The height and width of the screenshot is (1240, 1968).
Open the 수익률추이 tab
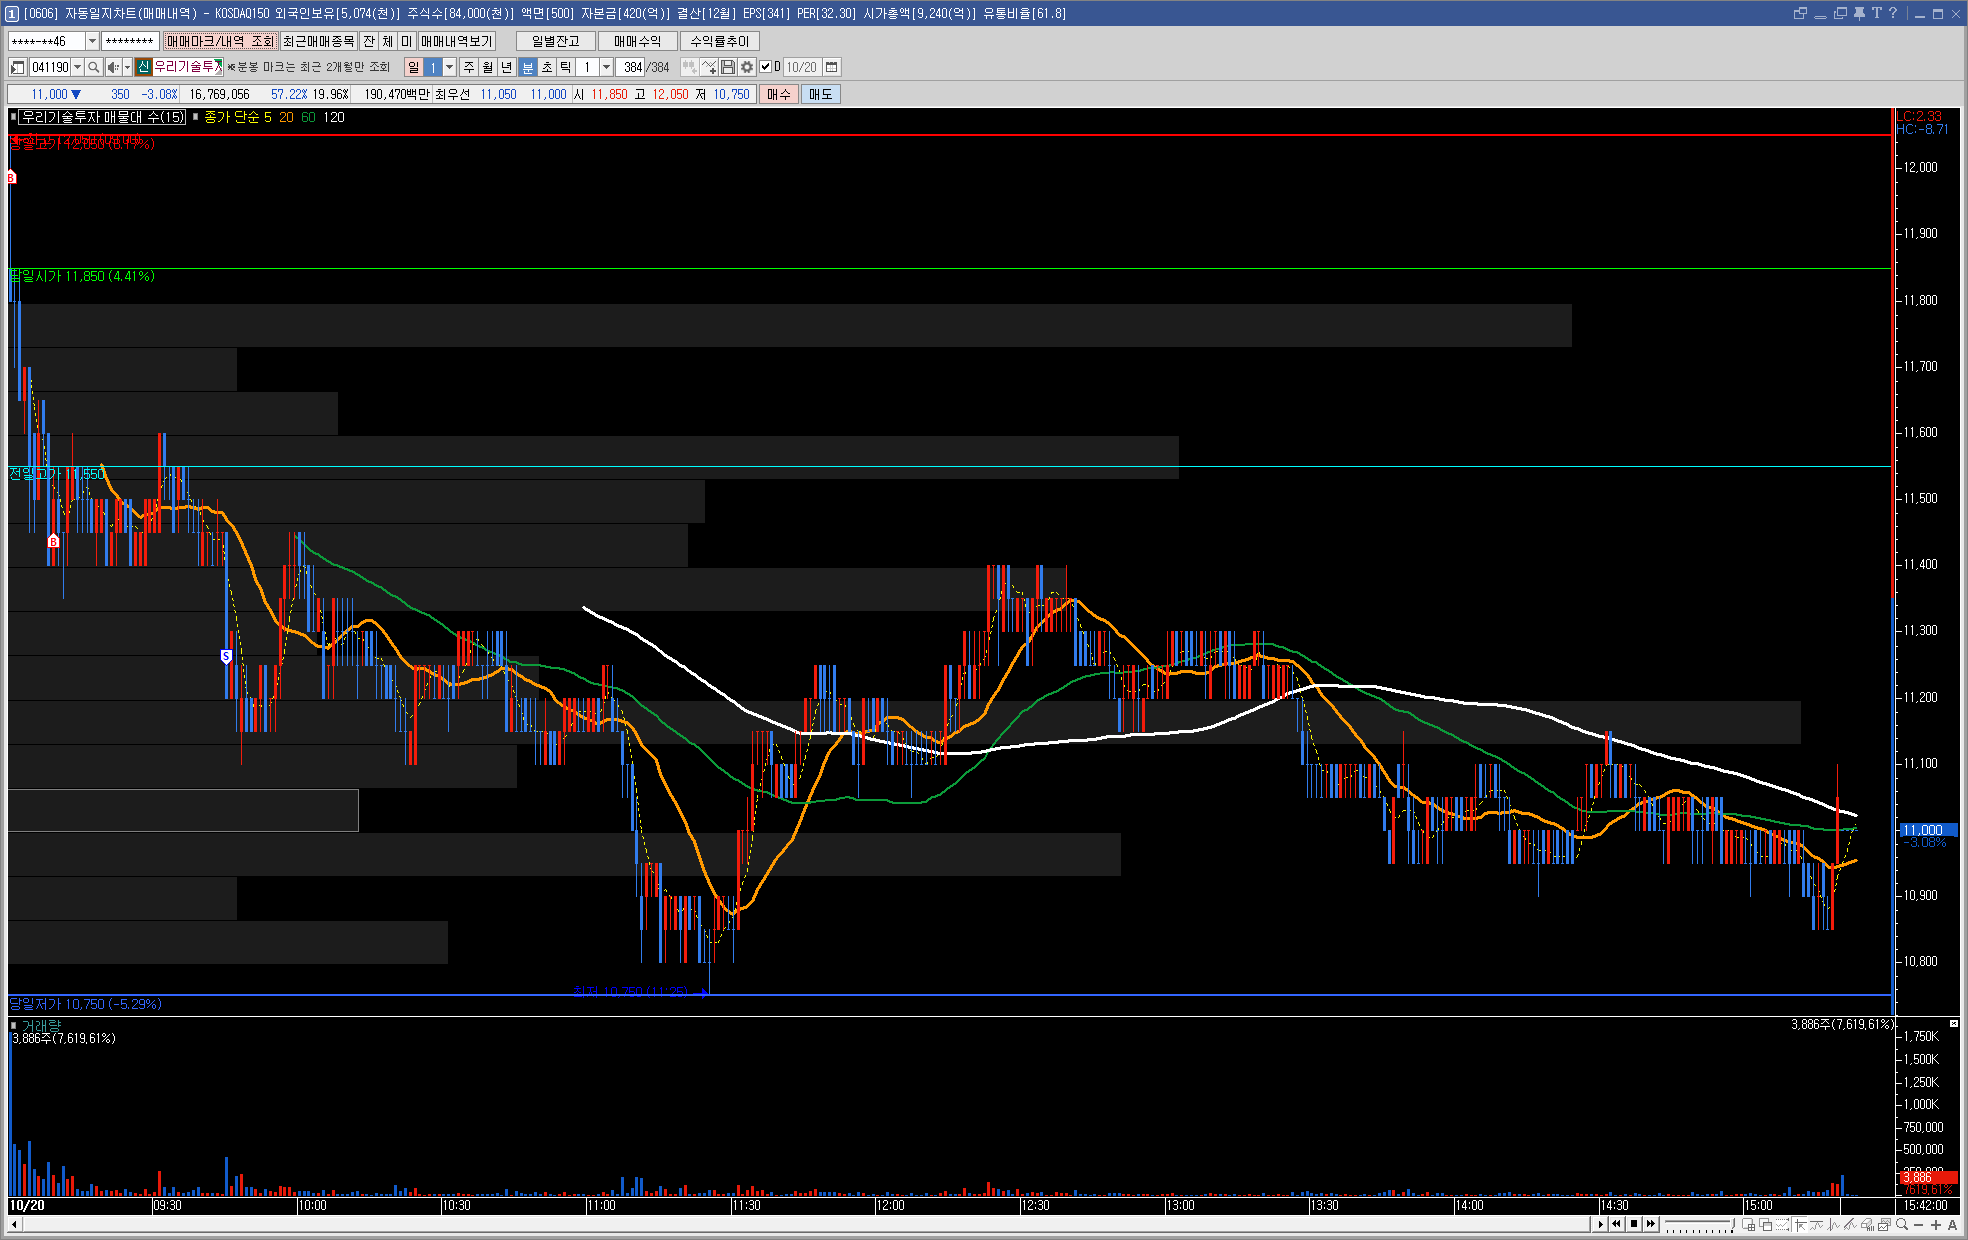coord(719,41)
